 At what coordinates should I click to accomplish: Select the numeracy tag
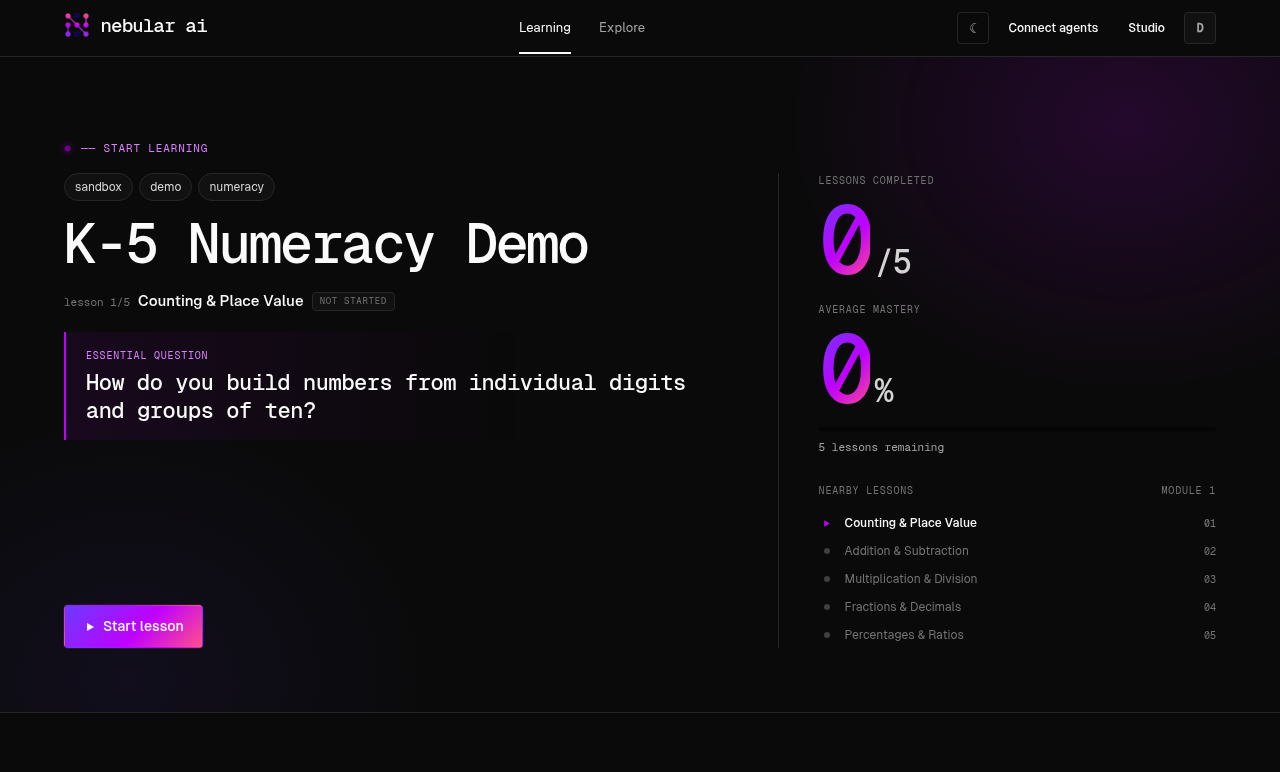coord(236,187)
